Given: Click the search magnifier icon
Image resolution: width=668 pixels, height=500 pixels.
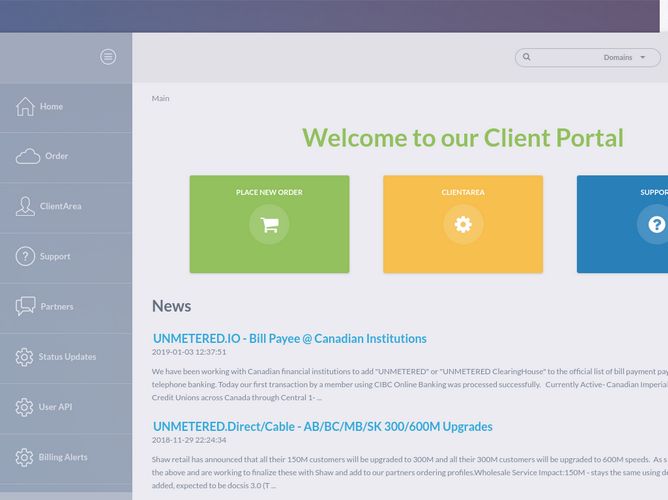Looking at the screenshot, I should click(527, 57).
